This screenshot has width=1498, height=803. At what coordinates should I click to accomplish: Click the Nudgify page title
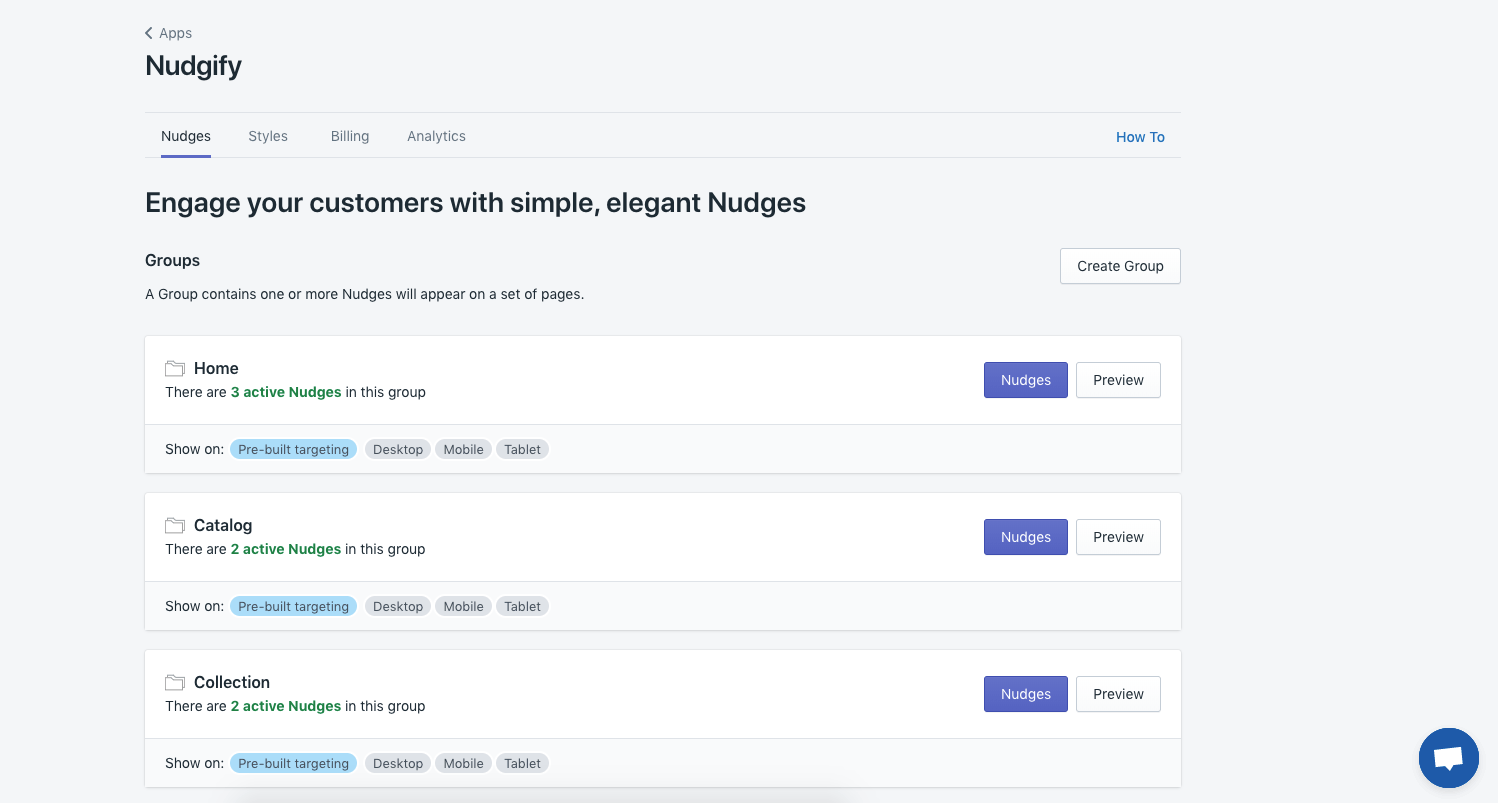[193, 66]
